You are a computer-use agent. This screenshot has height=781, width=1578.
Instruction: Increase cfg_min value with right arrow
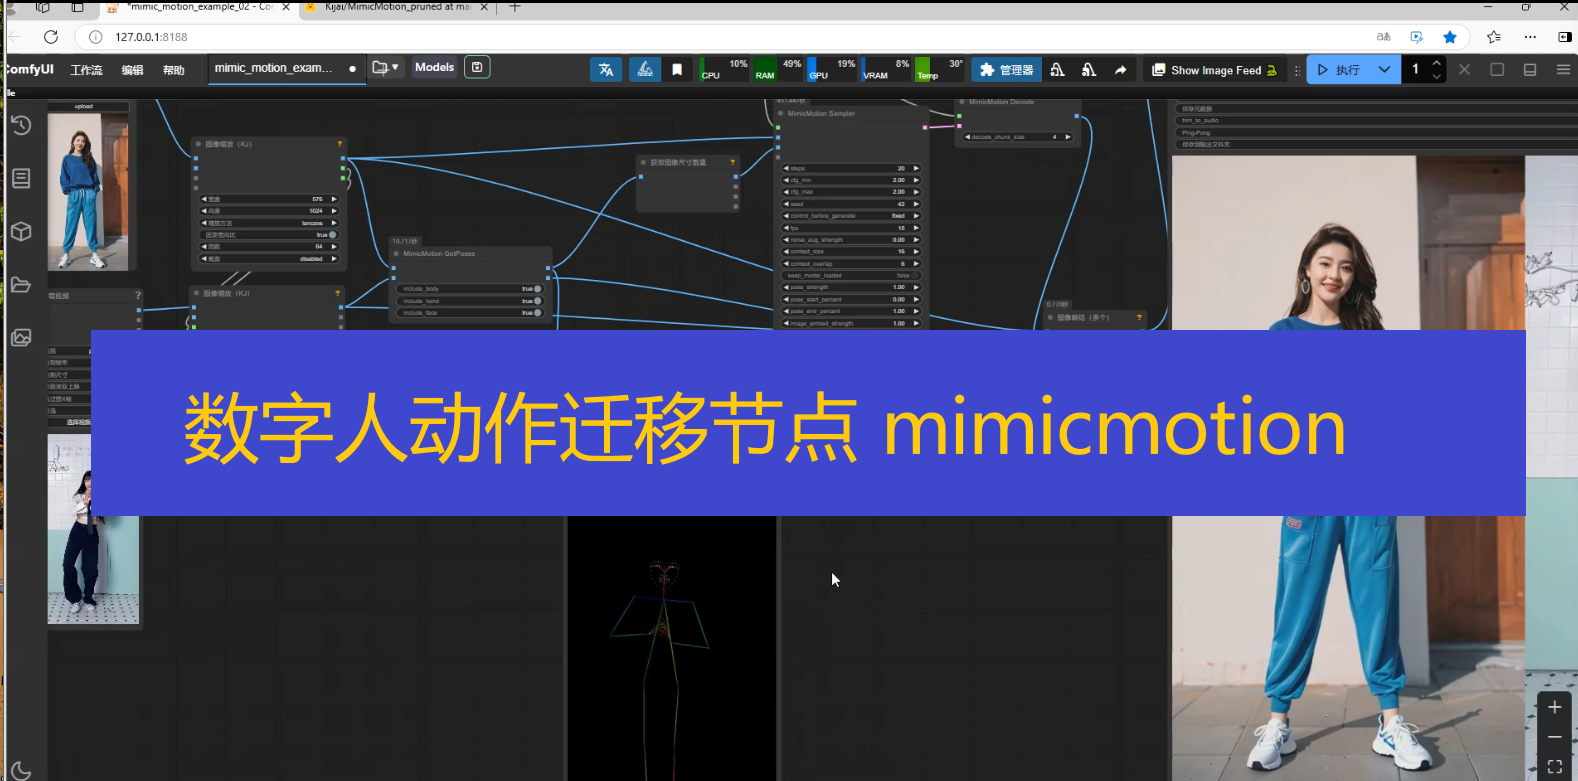[x=916, y=180]
